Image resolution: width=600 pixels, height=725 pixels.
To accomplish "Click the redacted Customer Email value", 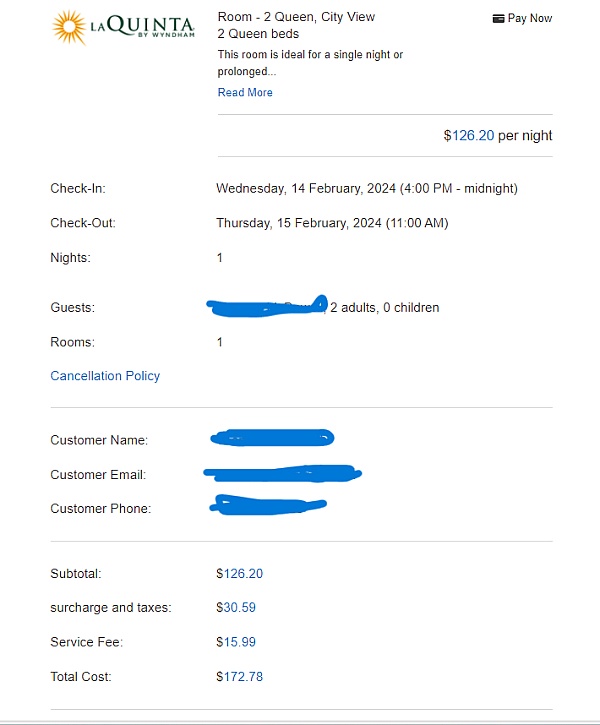I will 282,472.
